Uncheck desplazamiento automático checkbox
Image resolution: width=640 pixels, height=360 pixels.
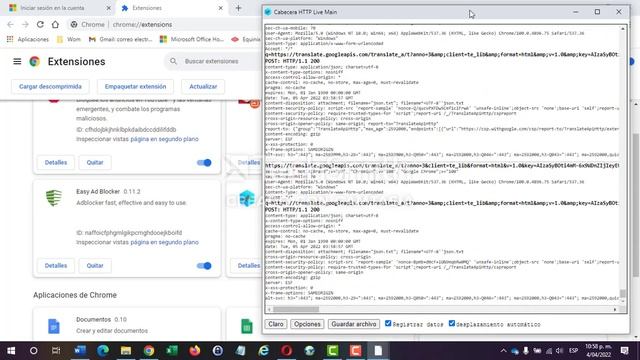pos(451,323)
